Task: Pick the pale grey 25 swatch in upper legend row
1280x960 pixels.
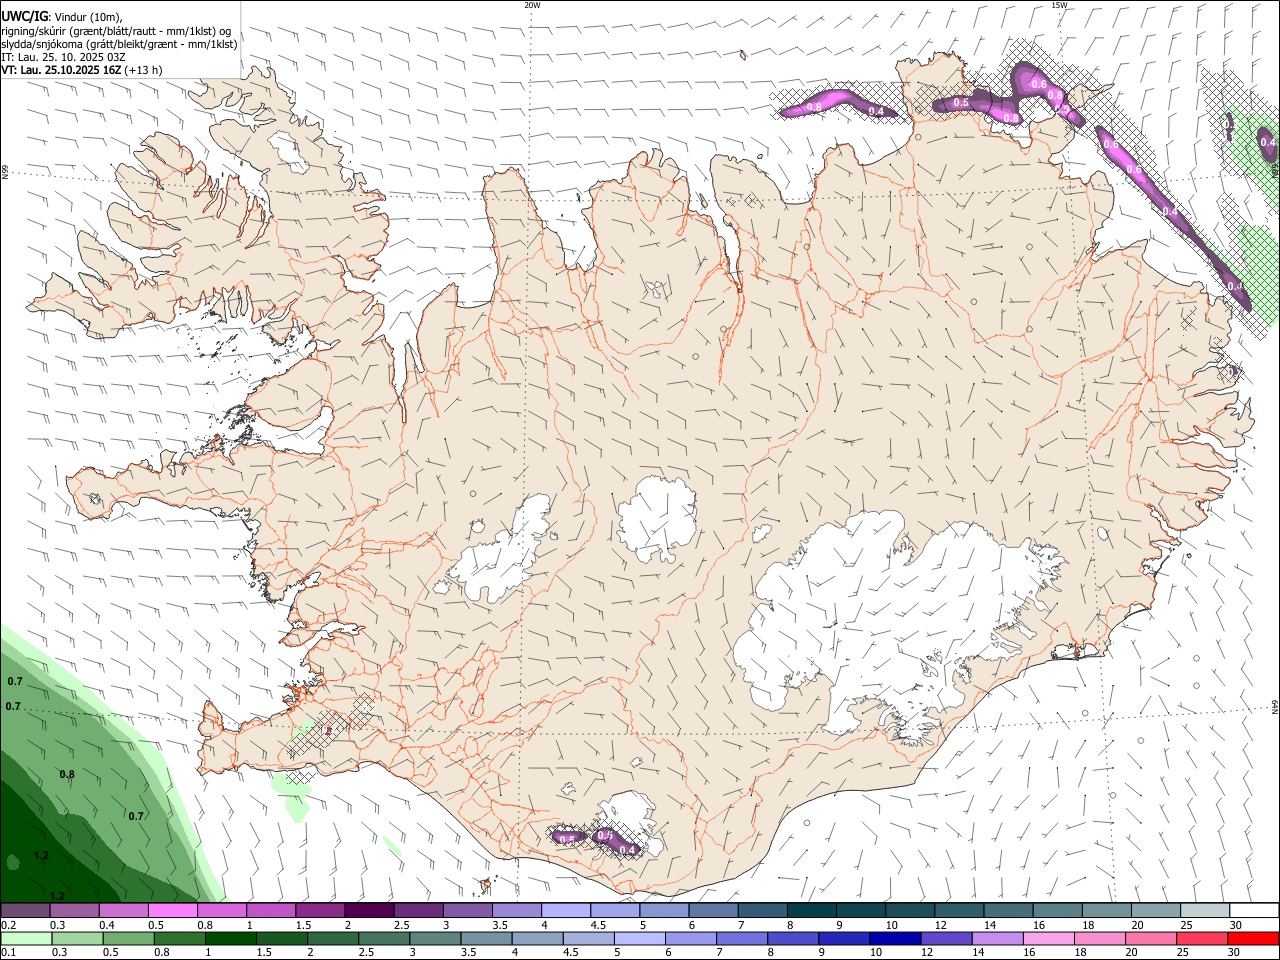Action: click(x=1206, y=910)
